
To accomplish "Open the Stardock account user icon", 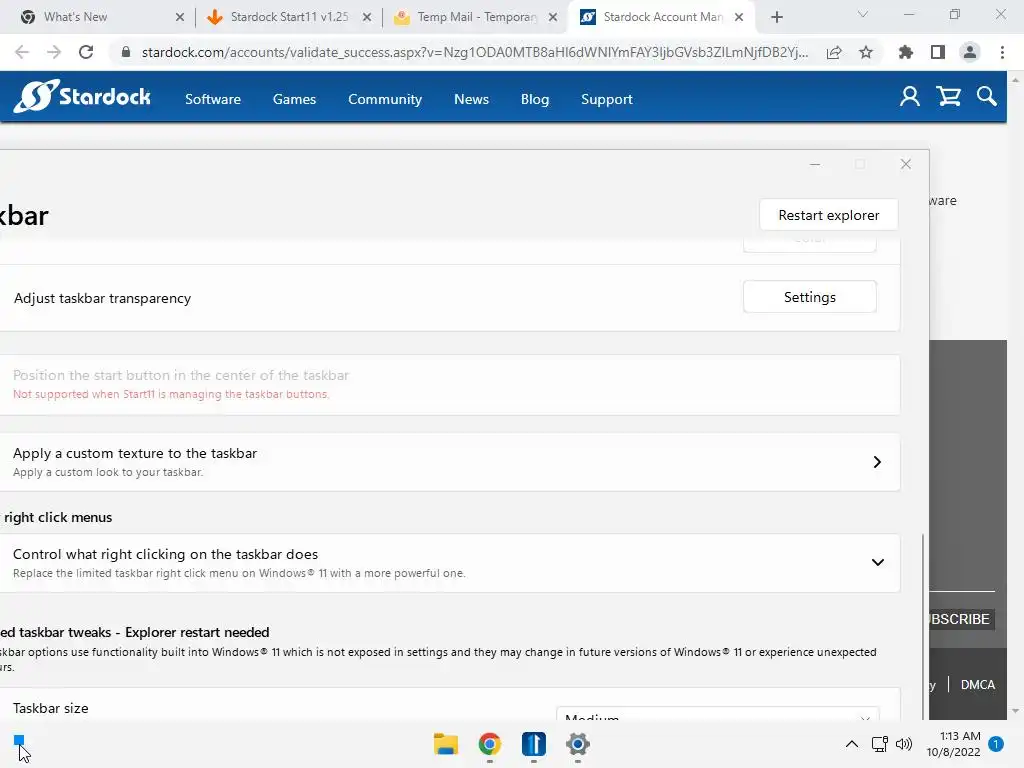I will tap(910, 97).
